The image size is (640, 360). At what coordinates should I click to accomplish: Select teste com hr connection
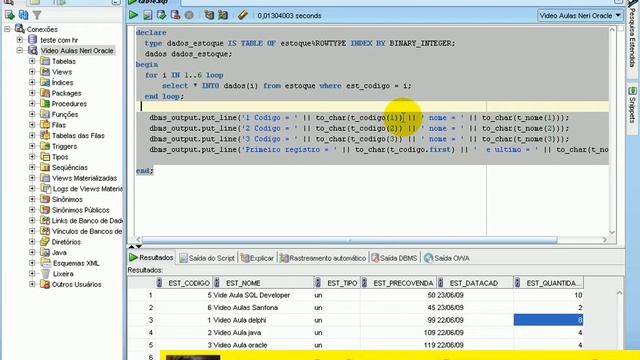pos(59,40)
